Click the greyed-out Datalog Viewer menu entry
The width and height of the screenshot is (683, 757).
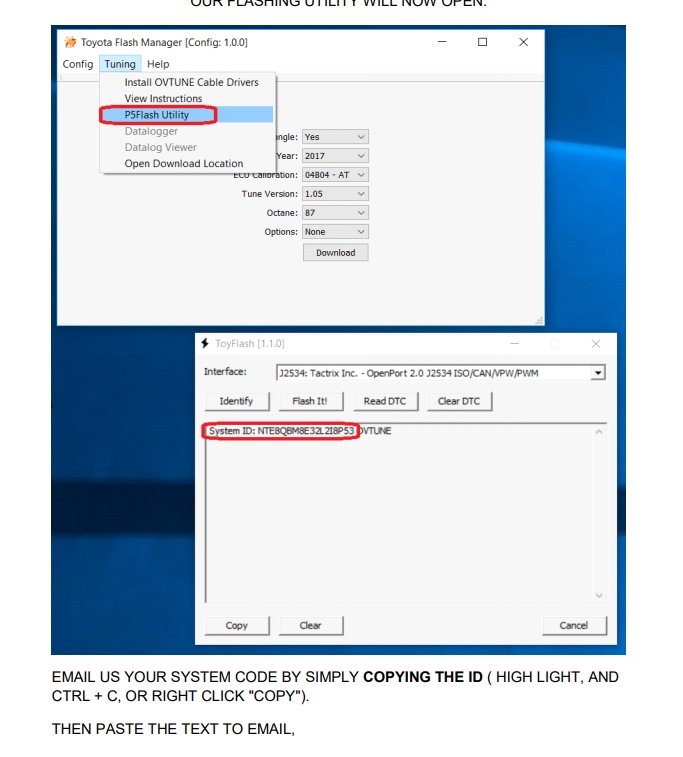click(x=160, y=147)
